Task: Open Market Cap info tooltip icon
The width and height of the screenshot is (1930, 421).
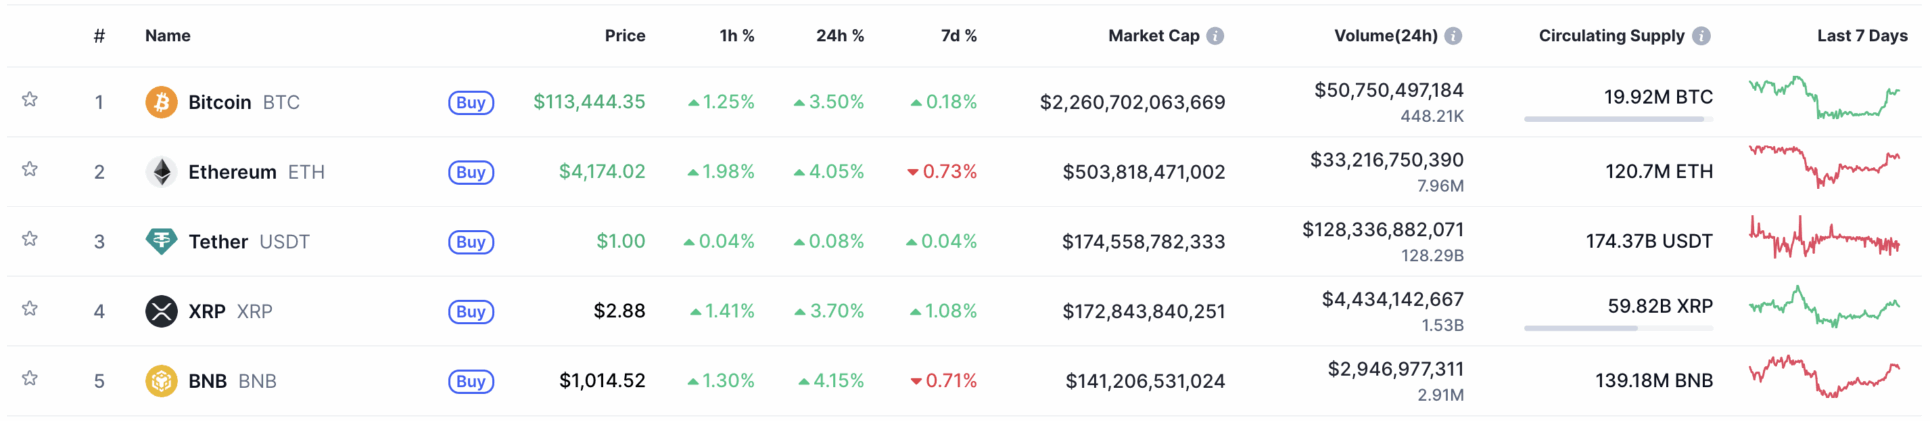Action: pyautogui.click(x=1215, y=36)
